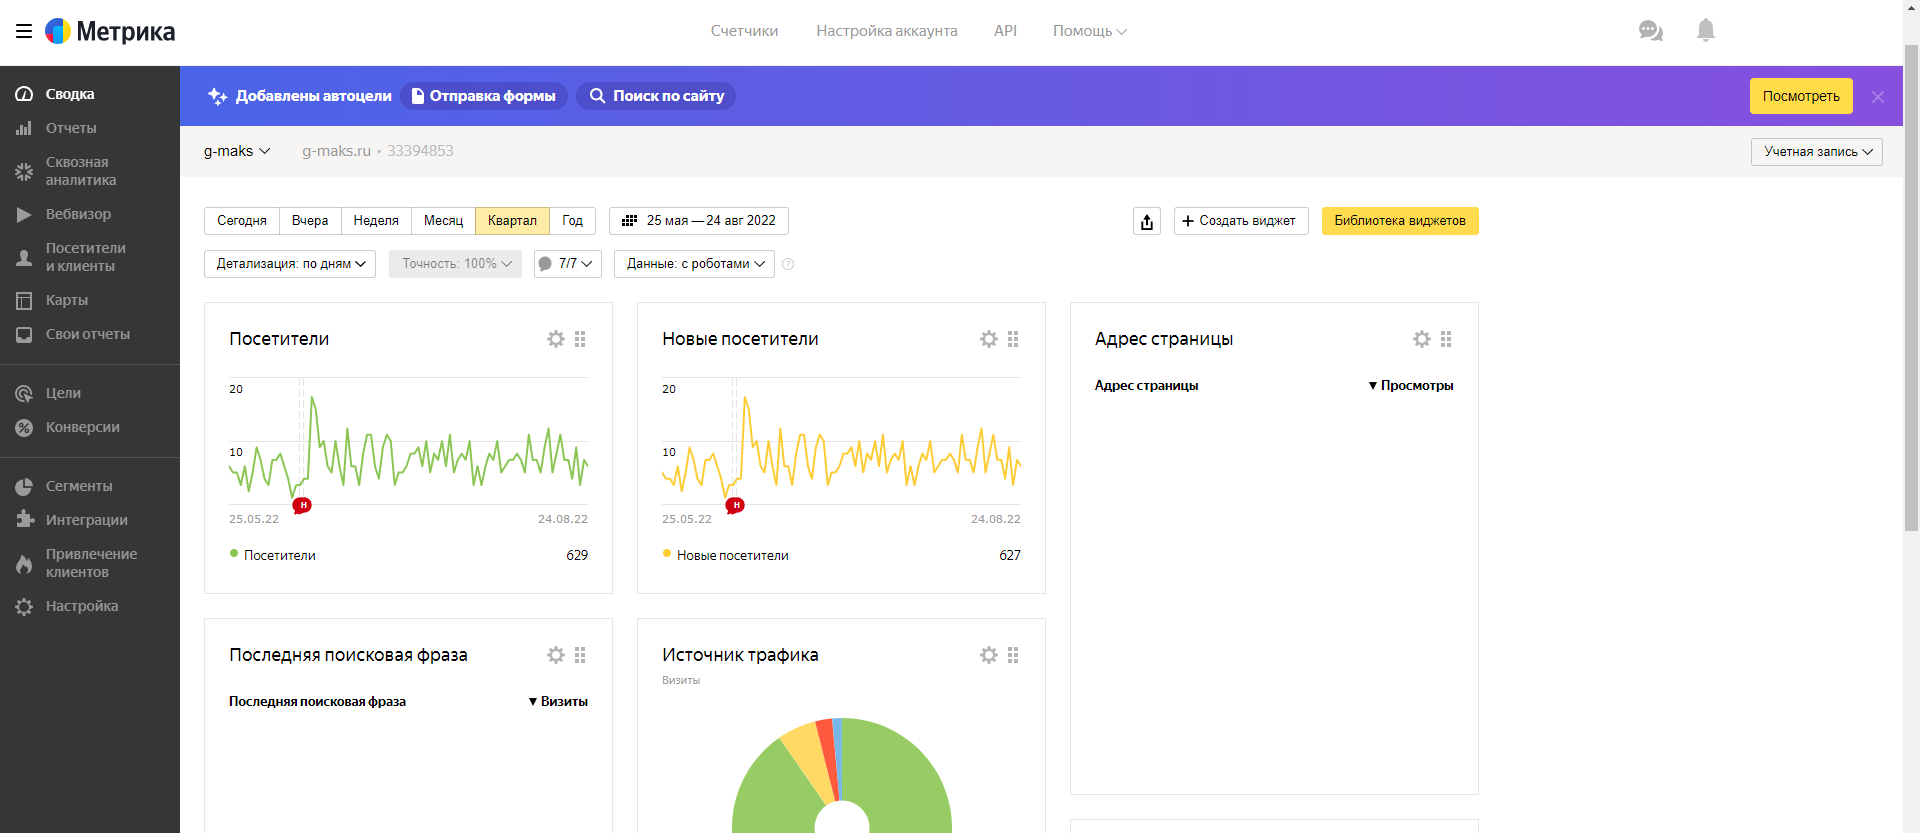This screenshot has width=1920, height=833.
Task: Open settings gear of Источник трафика widget
Action: click(989, 655)
